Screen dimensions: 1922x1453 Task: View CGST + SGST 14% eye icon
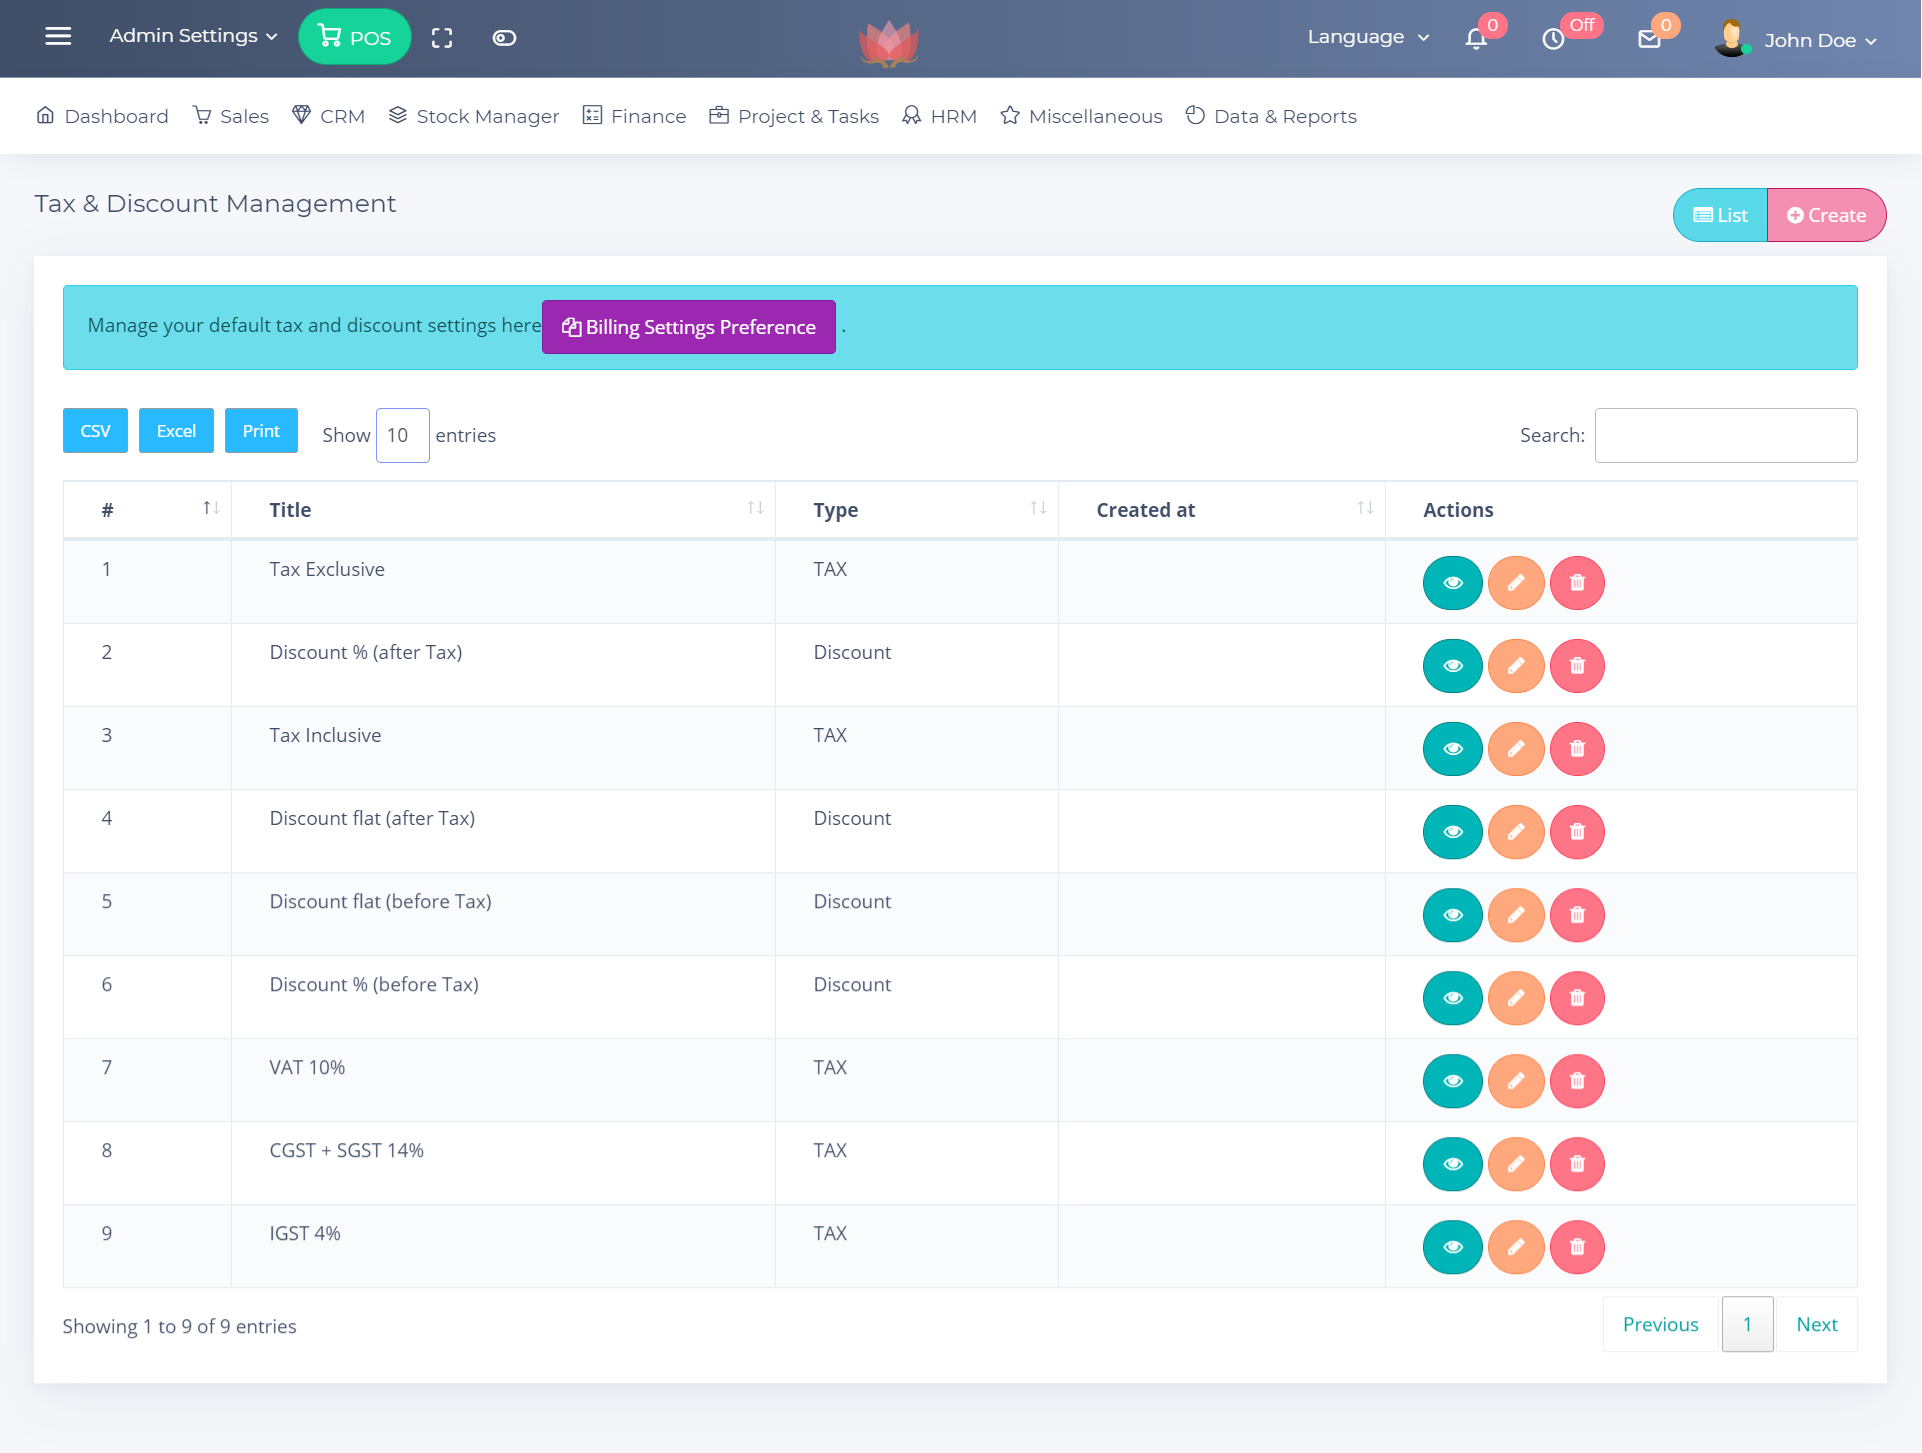tap(1452, 1164)
